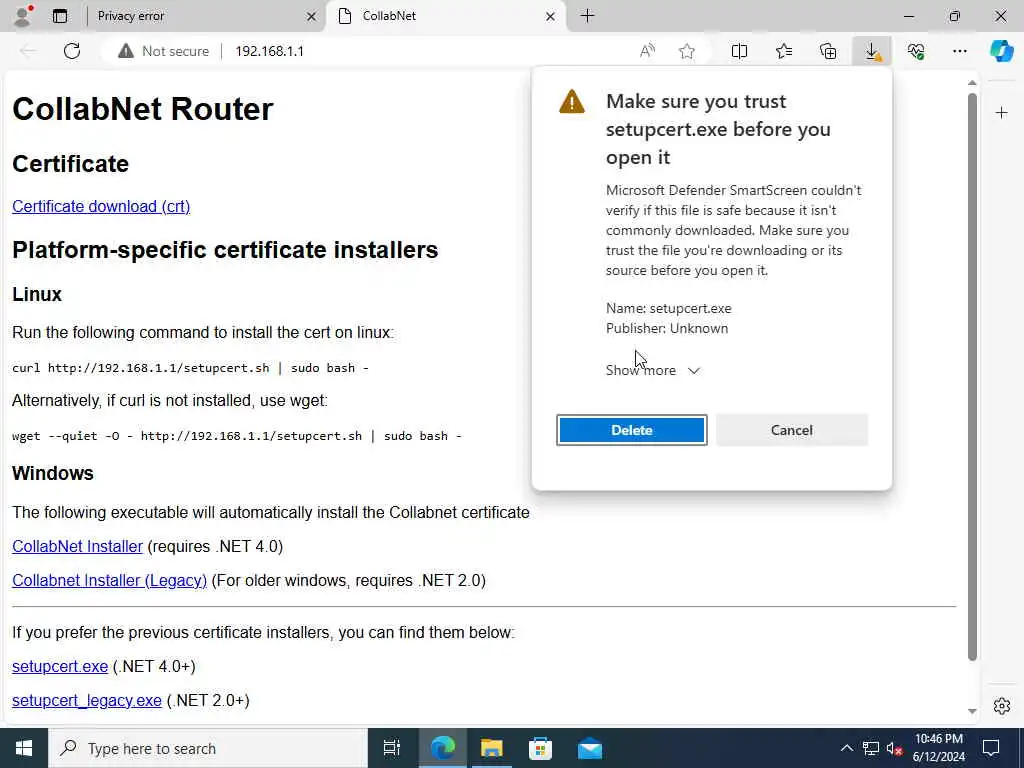Viewport: 1024px width, 768px height.
Task: Click the curl setupcert.sh command text
Action: point(190,368)
